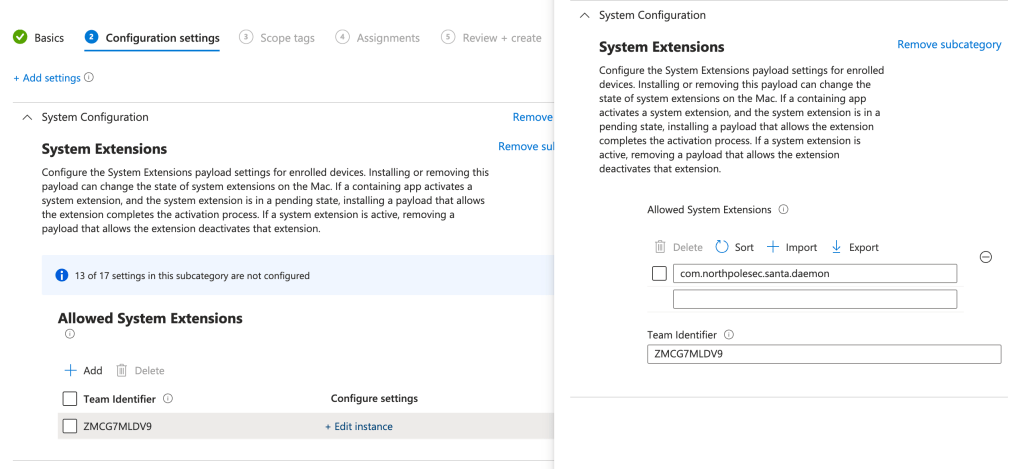This screenshot has height=469, width=1024.
Task: Click Remove subcategory link in right panel
Action: 949,45
